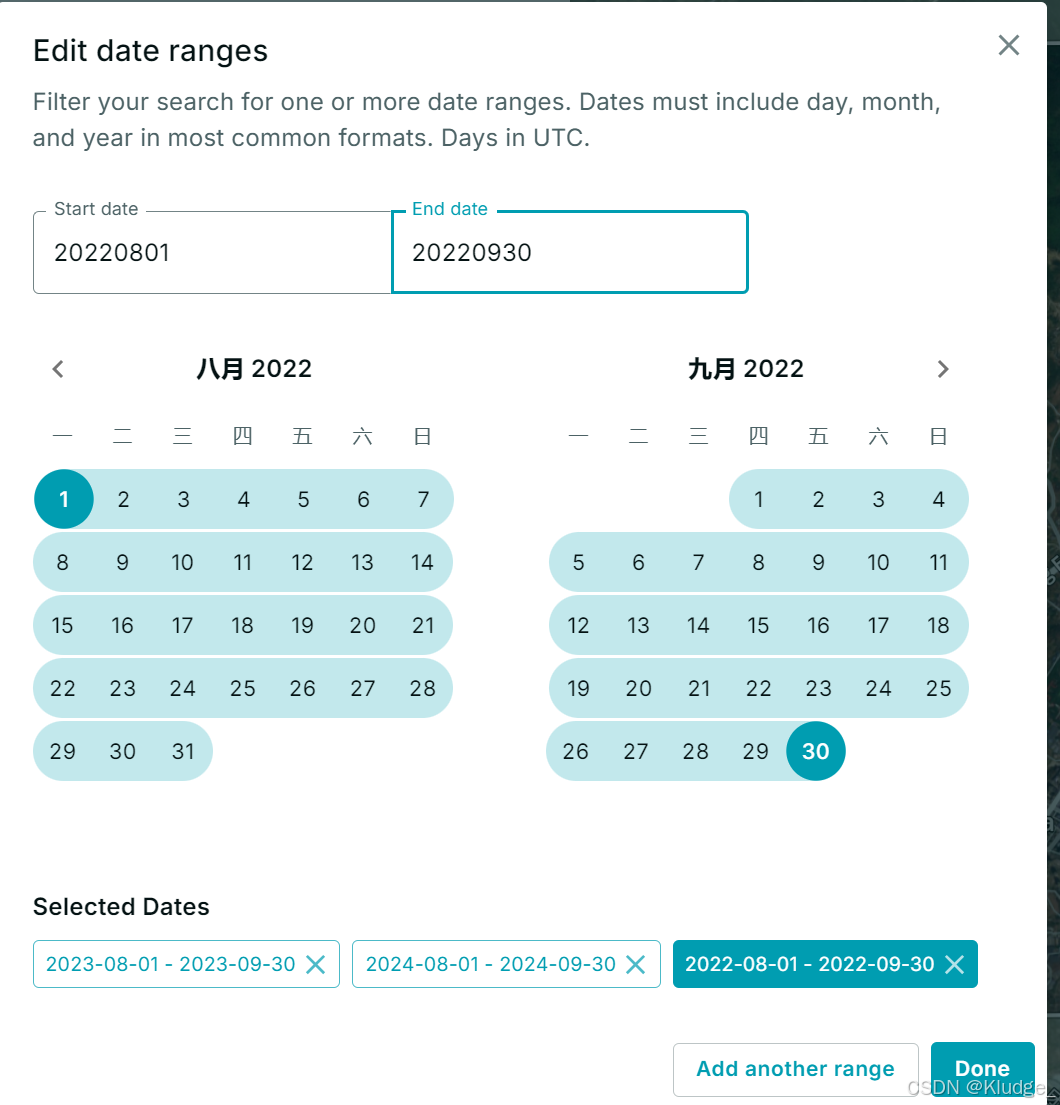Remove the 2024-08-01 - 2024-09-30 range
The image size is (1060, 1105).
coord(636,964)
